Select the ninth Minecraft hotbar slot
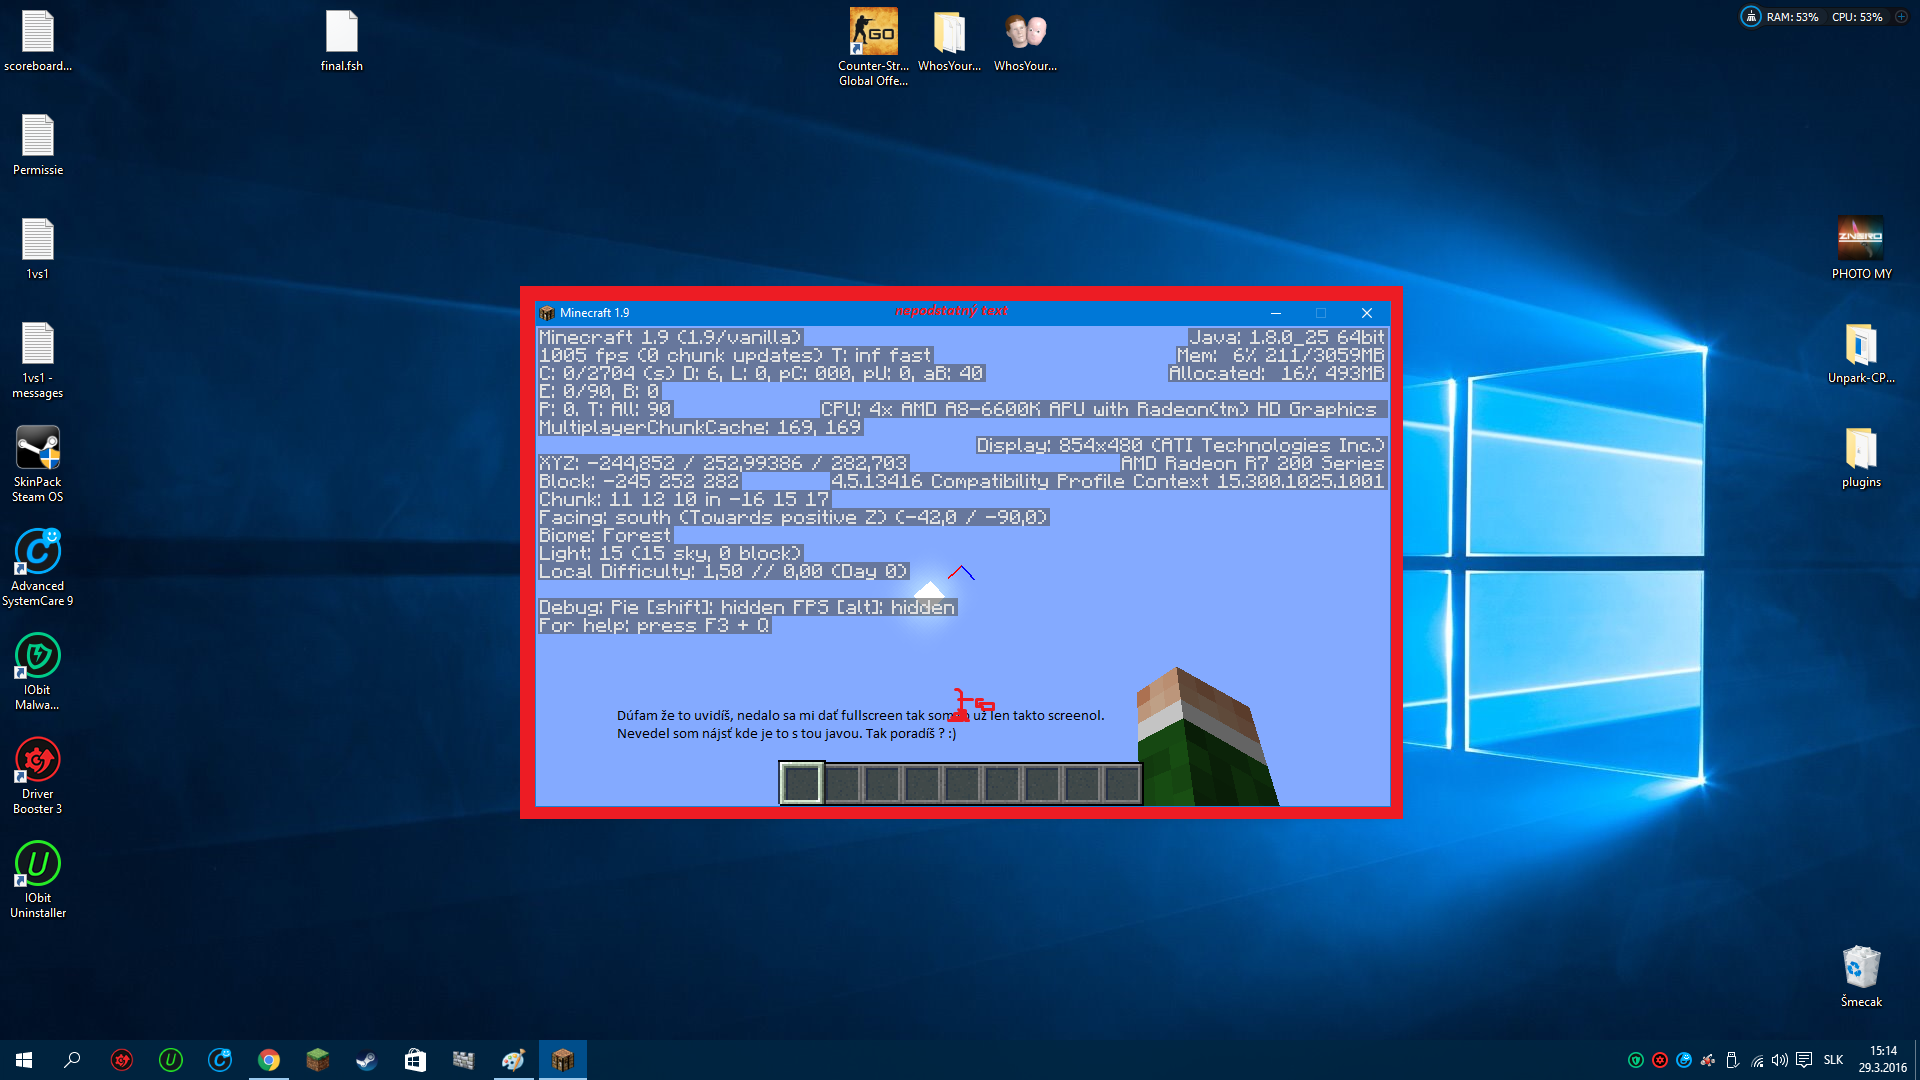Screen dimensions: 1920x1080 coord(1122,783)
